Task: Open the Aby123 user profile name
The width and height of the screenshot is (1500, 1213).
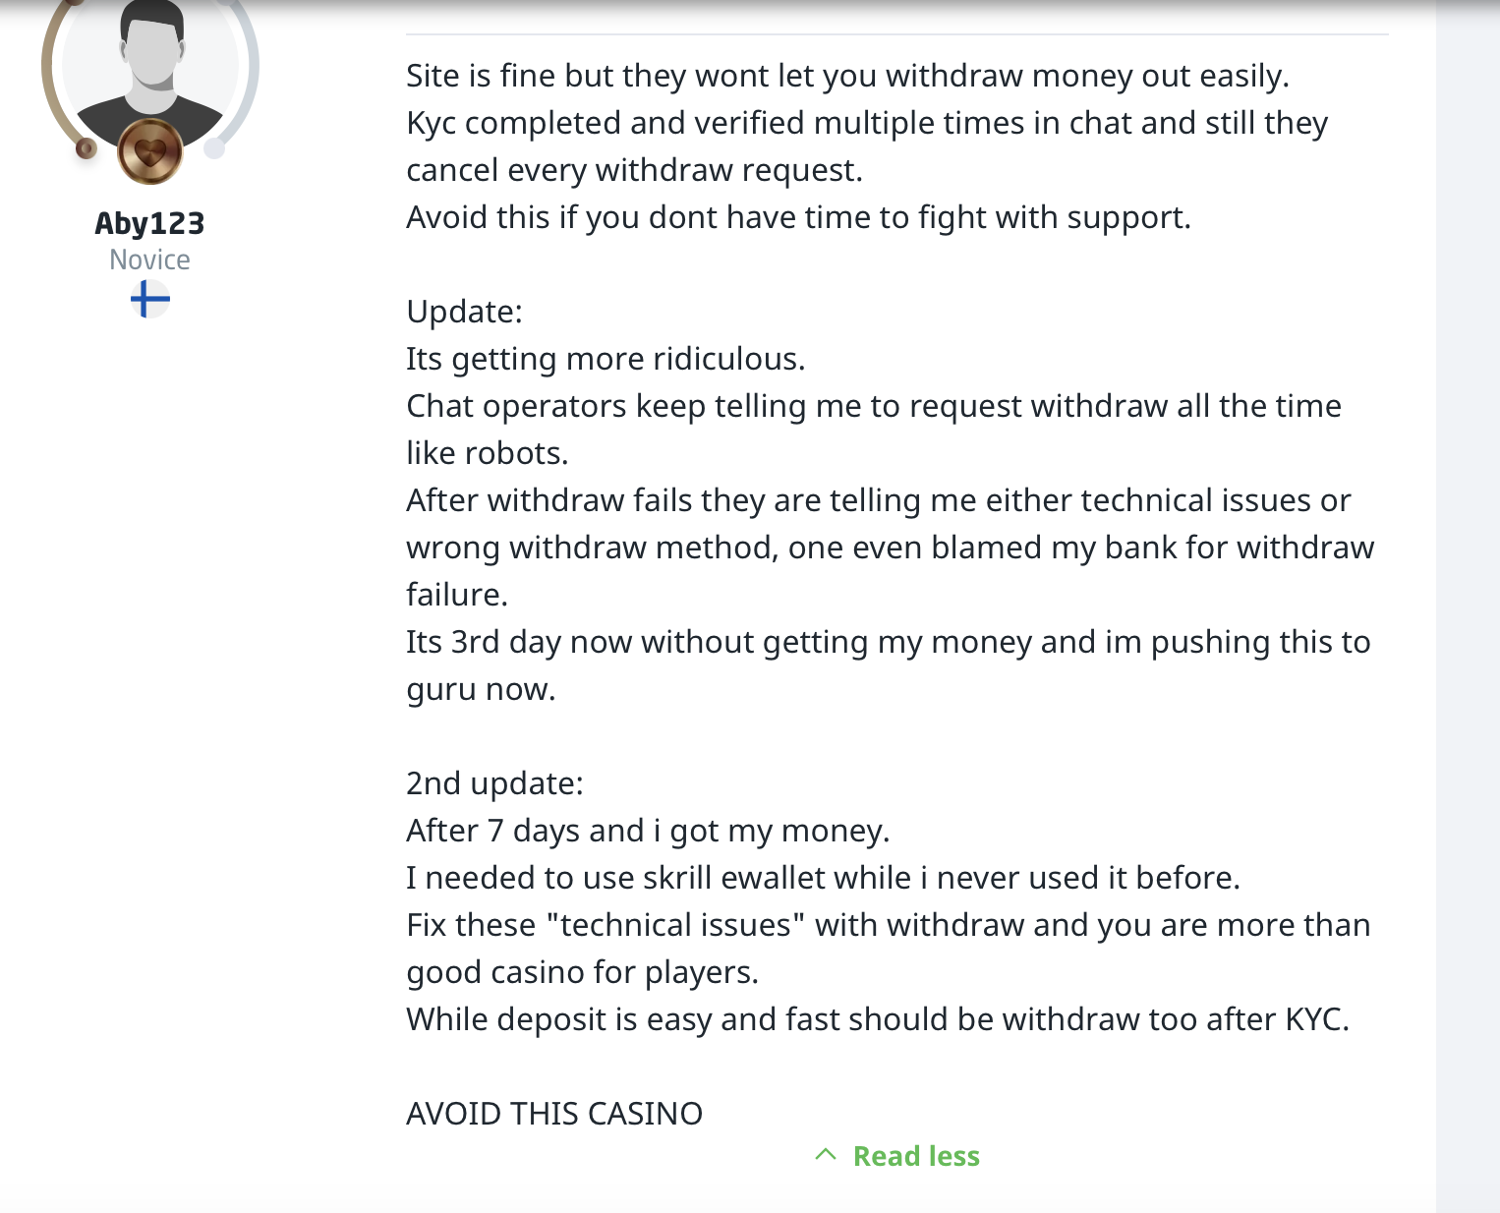Action: (150, 223)
